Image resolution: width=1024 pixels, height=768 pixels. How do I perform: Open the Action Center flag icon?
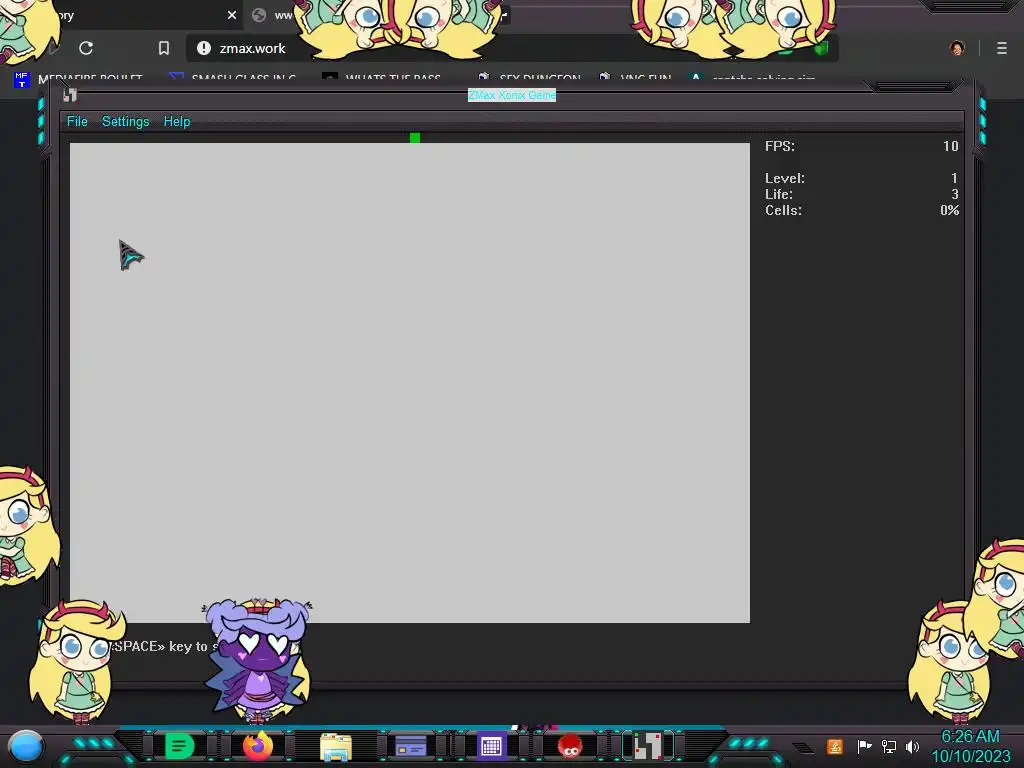pos(864,746)
